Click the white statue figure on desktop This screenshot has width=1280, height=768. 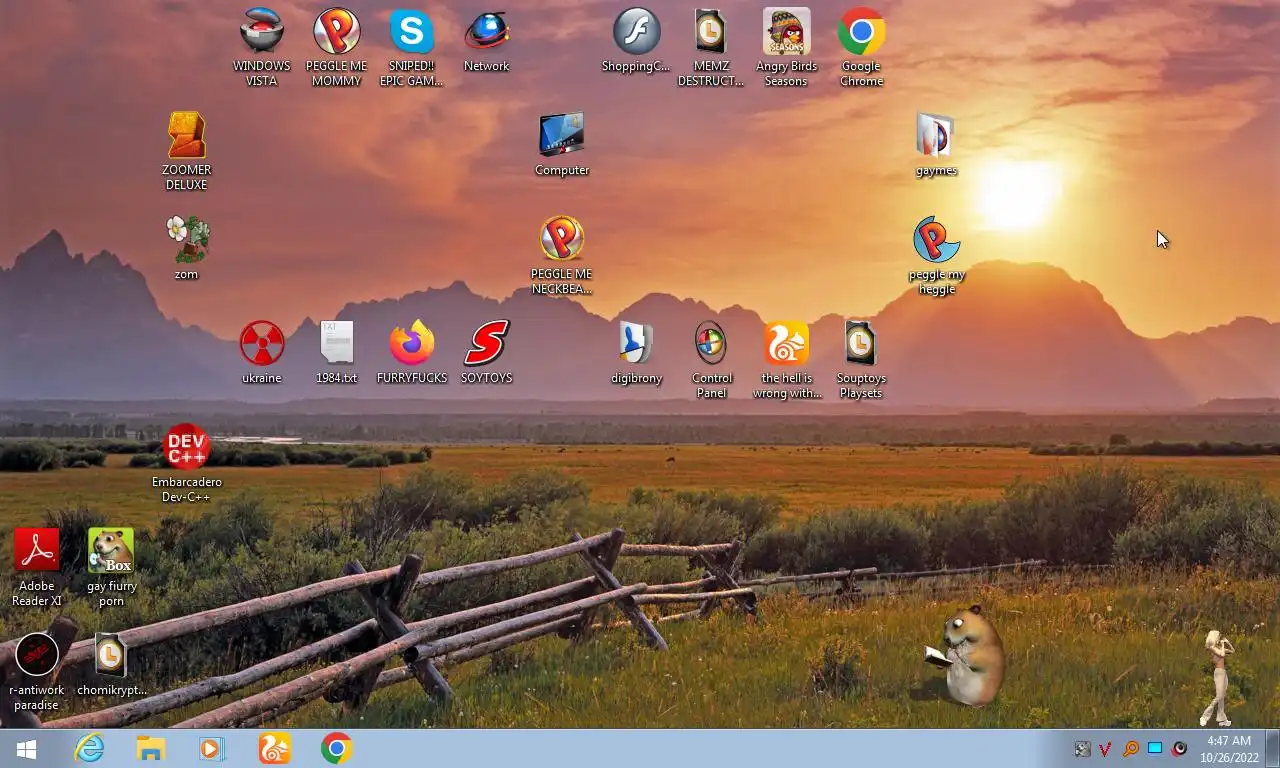coord(1218,677)
